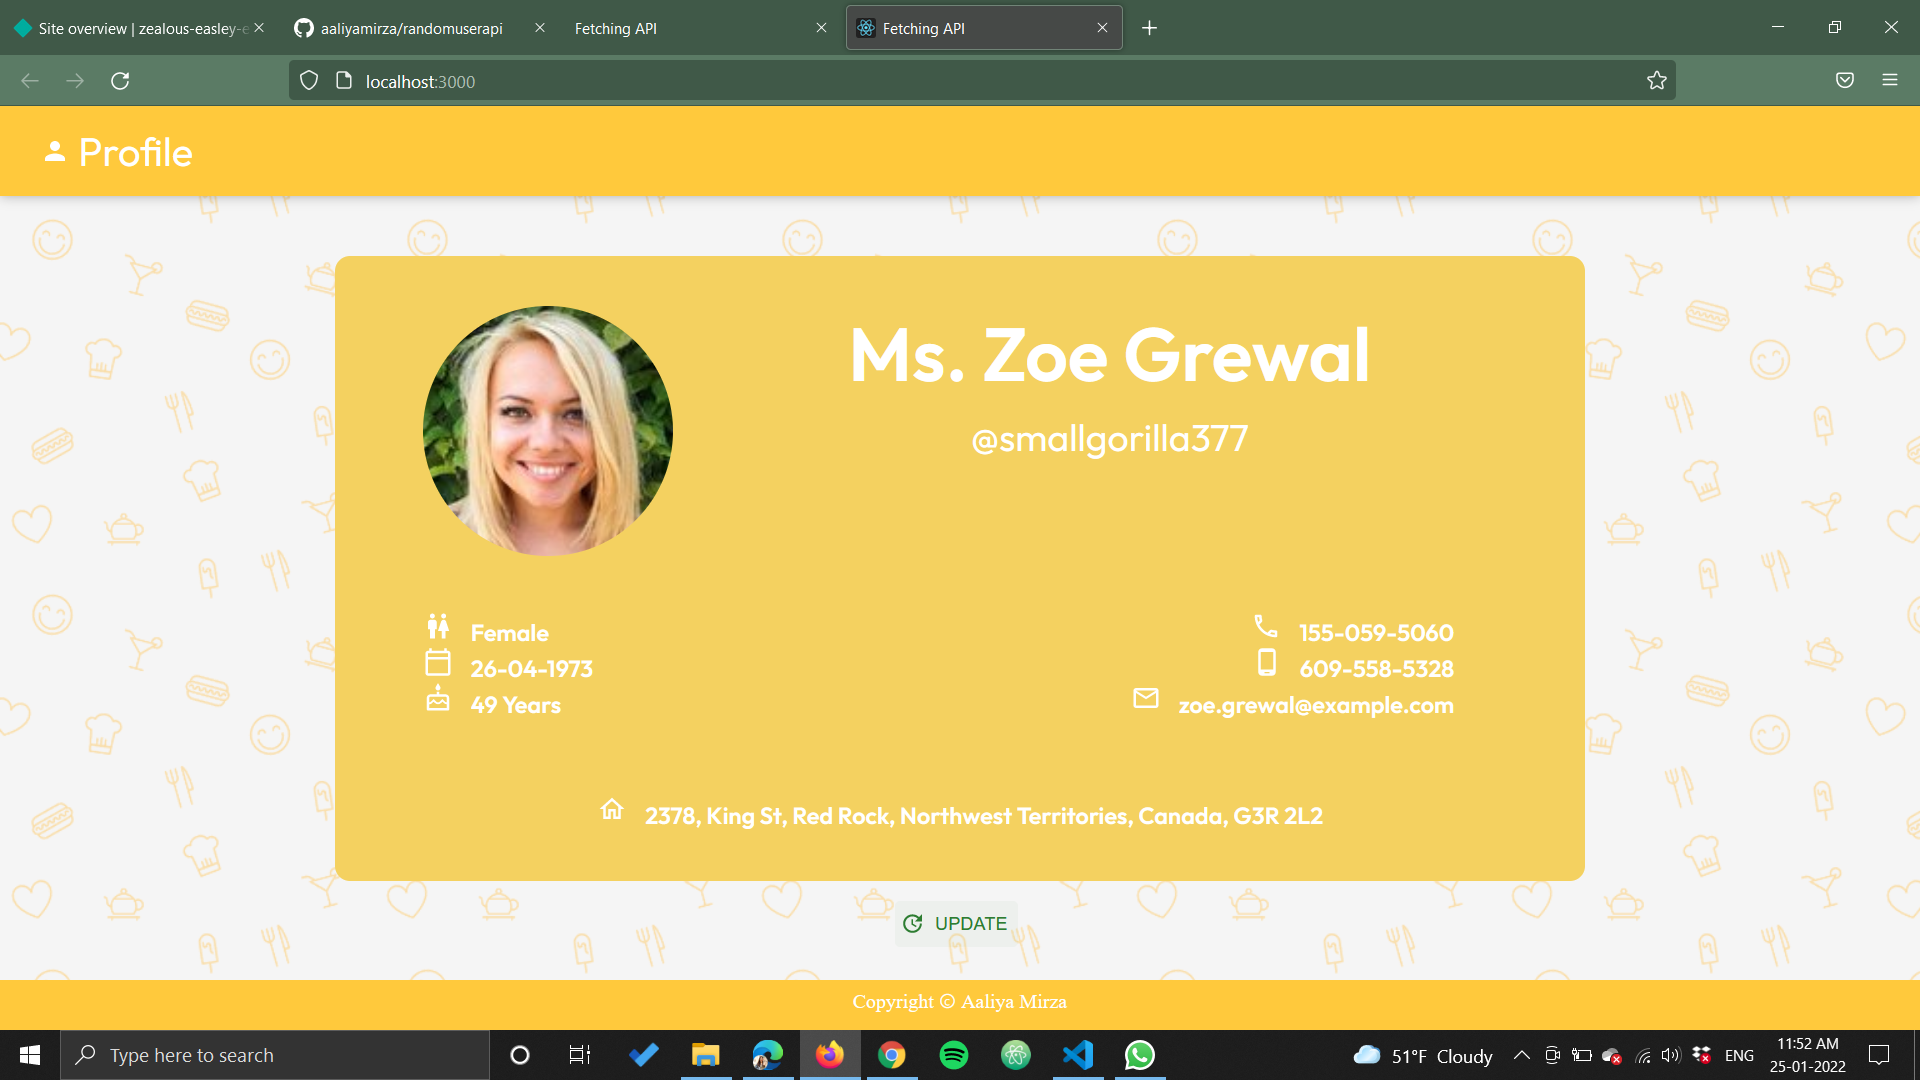The height and width of the screenshot is (1080, 1920).
Task: Click the calendar icon next to 26-04-1973
Action: coord(438,663)
